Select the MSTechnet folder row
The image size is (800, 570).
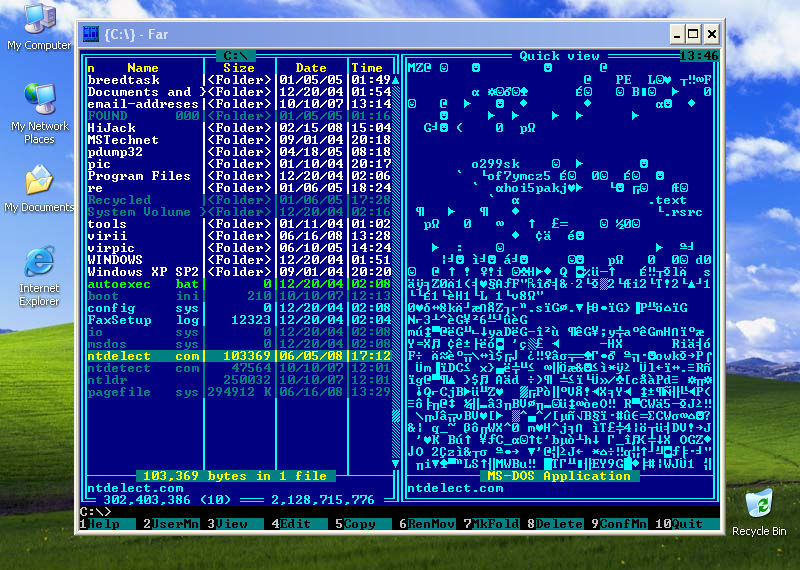[x=239, y=140]
